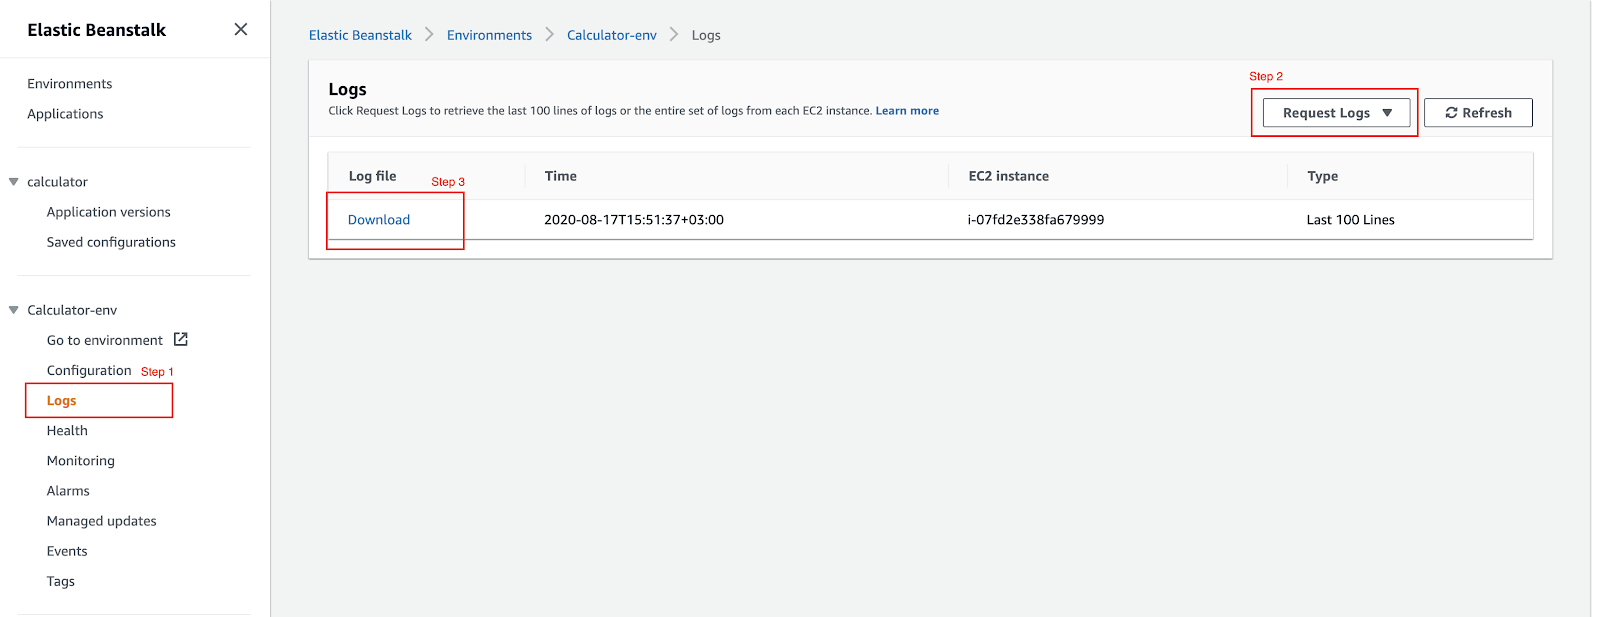This screenshot has width=1600, height=617.
Task: Open external link icon beside Go to environment
Action: 181,340
